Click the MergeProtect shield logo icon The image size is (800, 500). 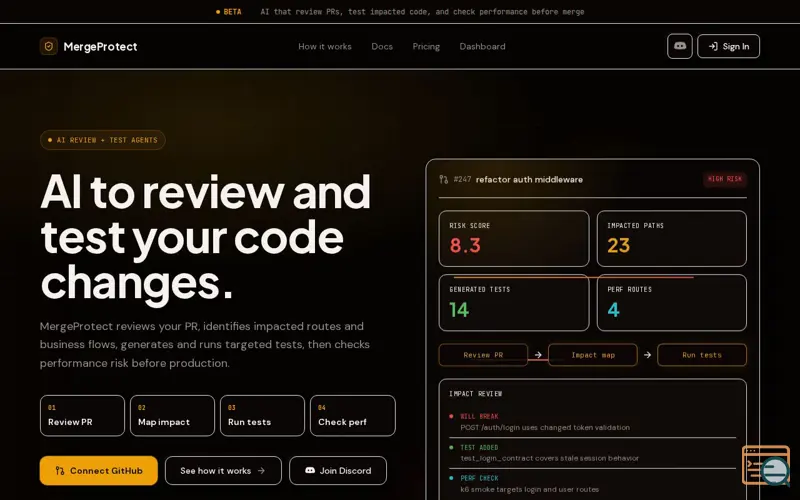48,46
